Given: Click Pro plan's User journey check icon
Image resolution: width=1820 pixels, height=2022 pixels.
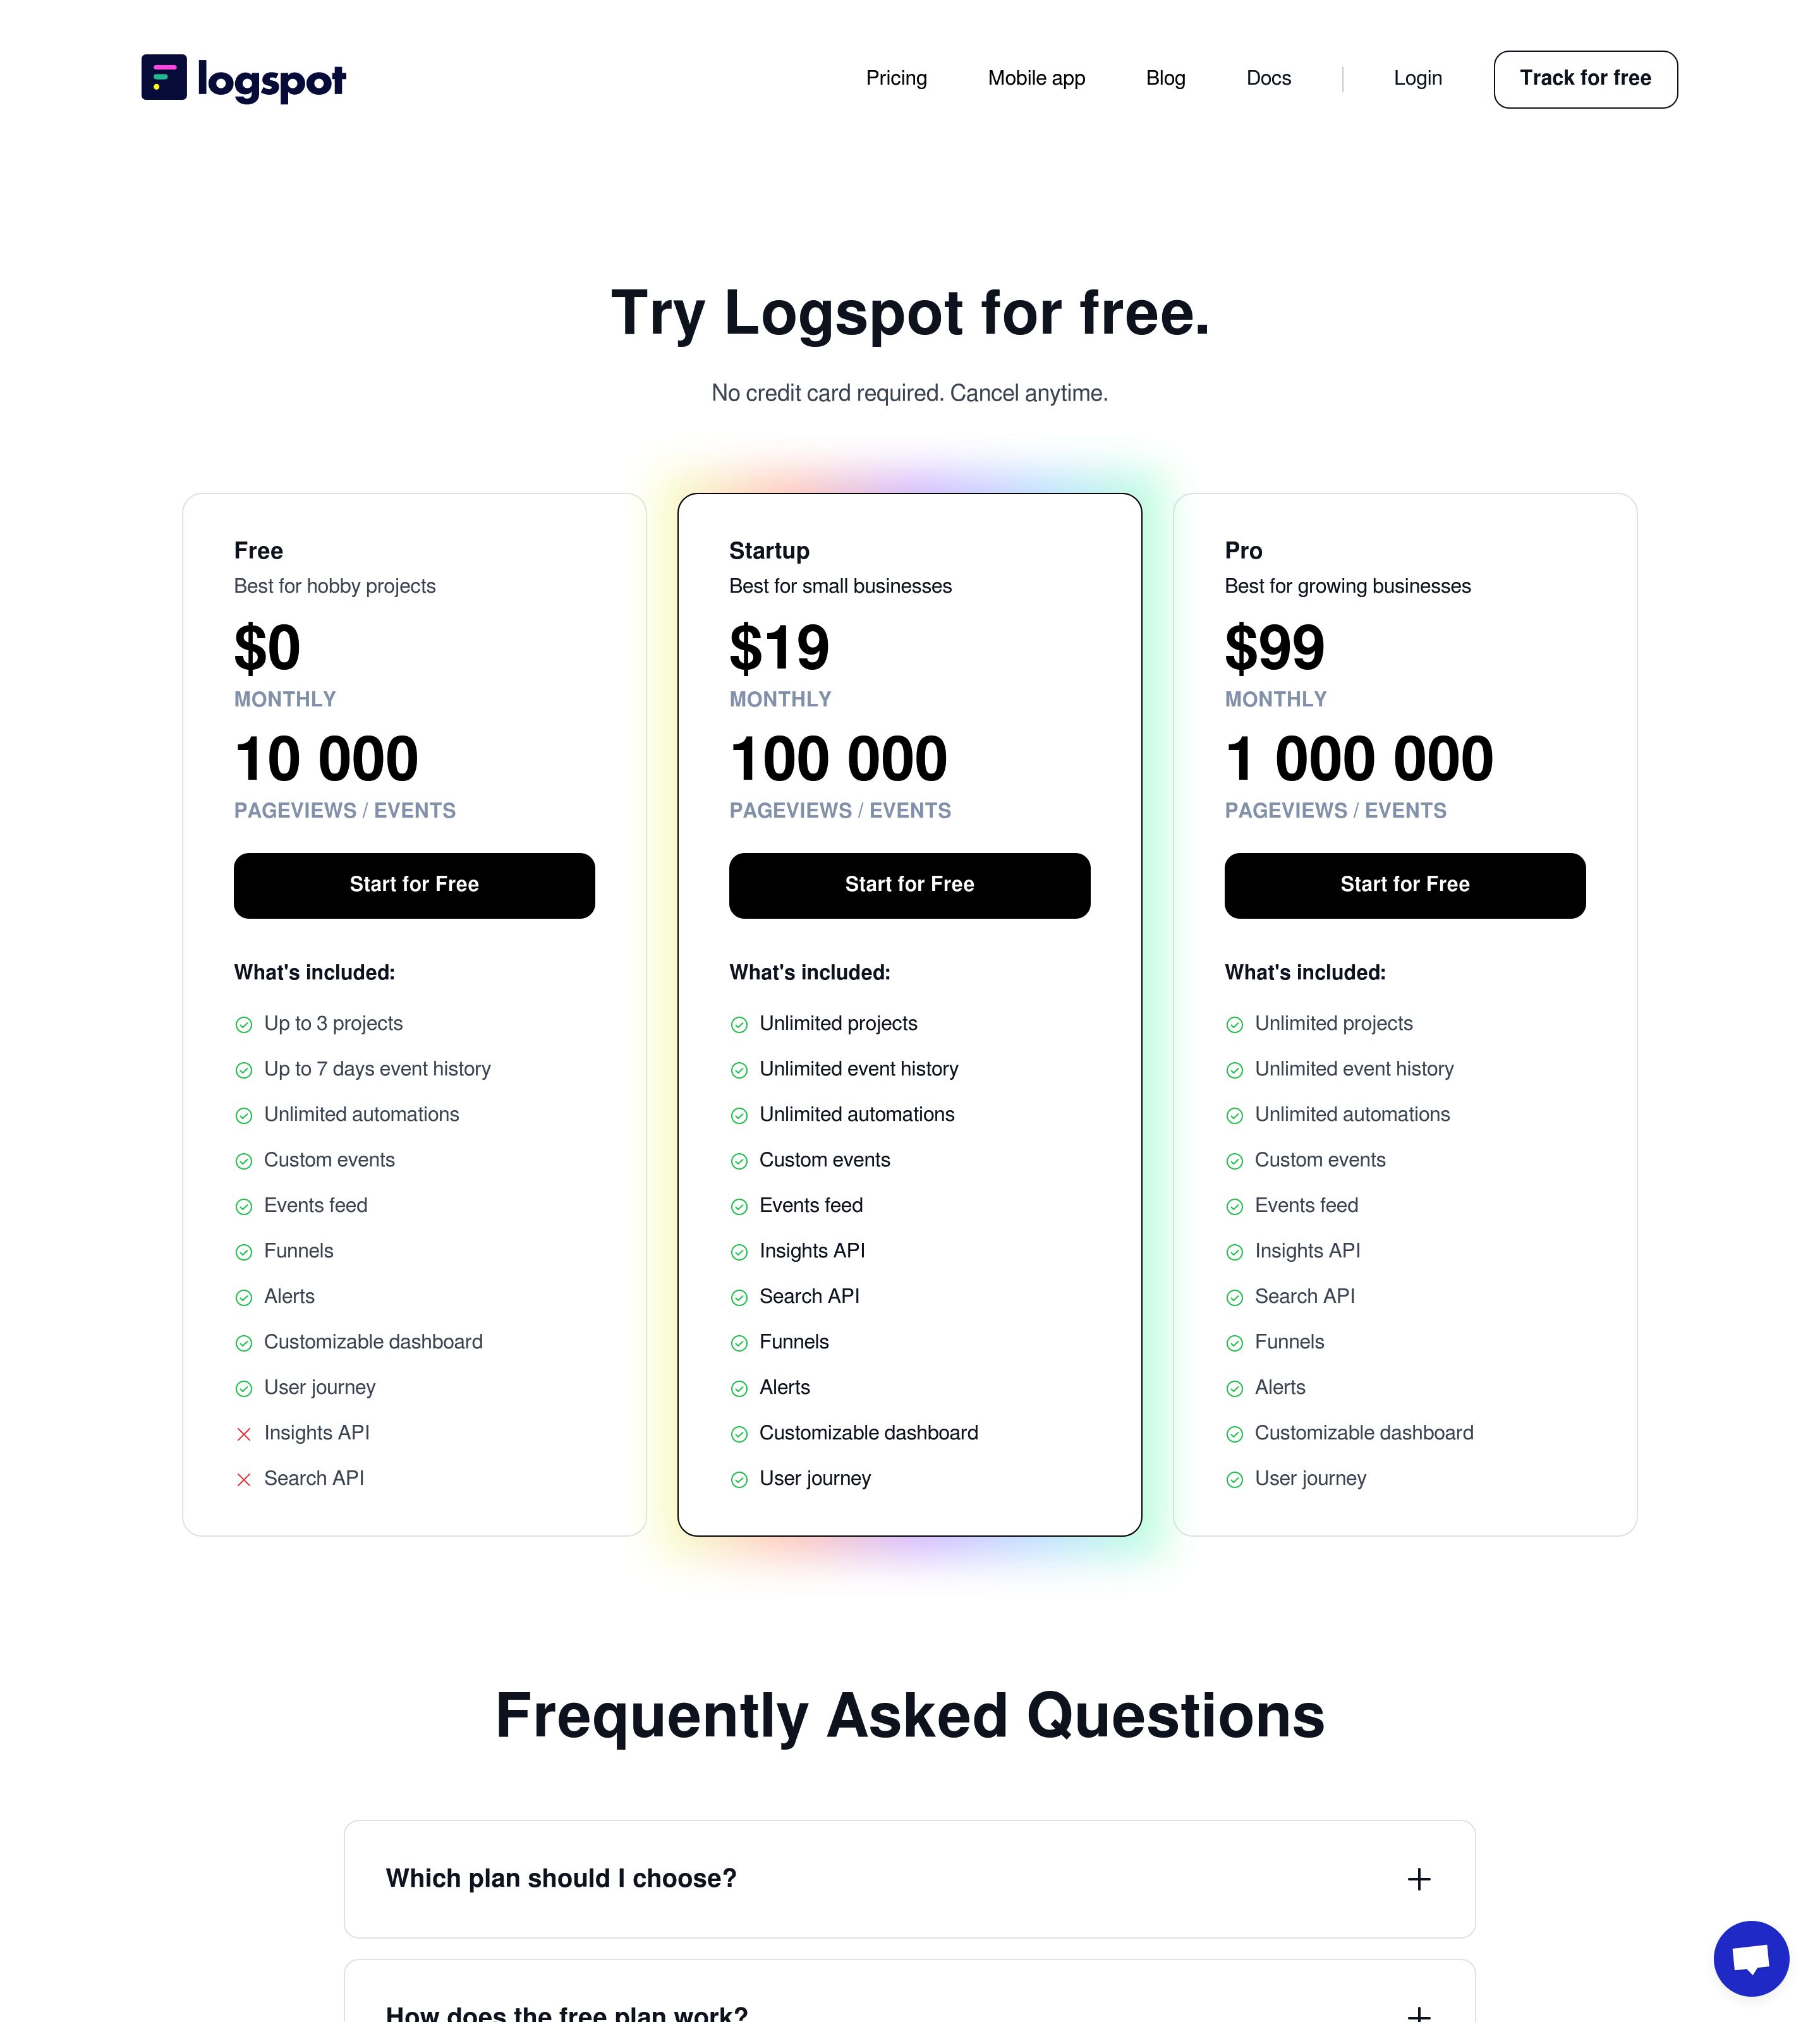Looking at the screenshot, I should click(1235, 1479).
